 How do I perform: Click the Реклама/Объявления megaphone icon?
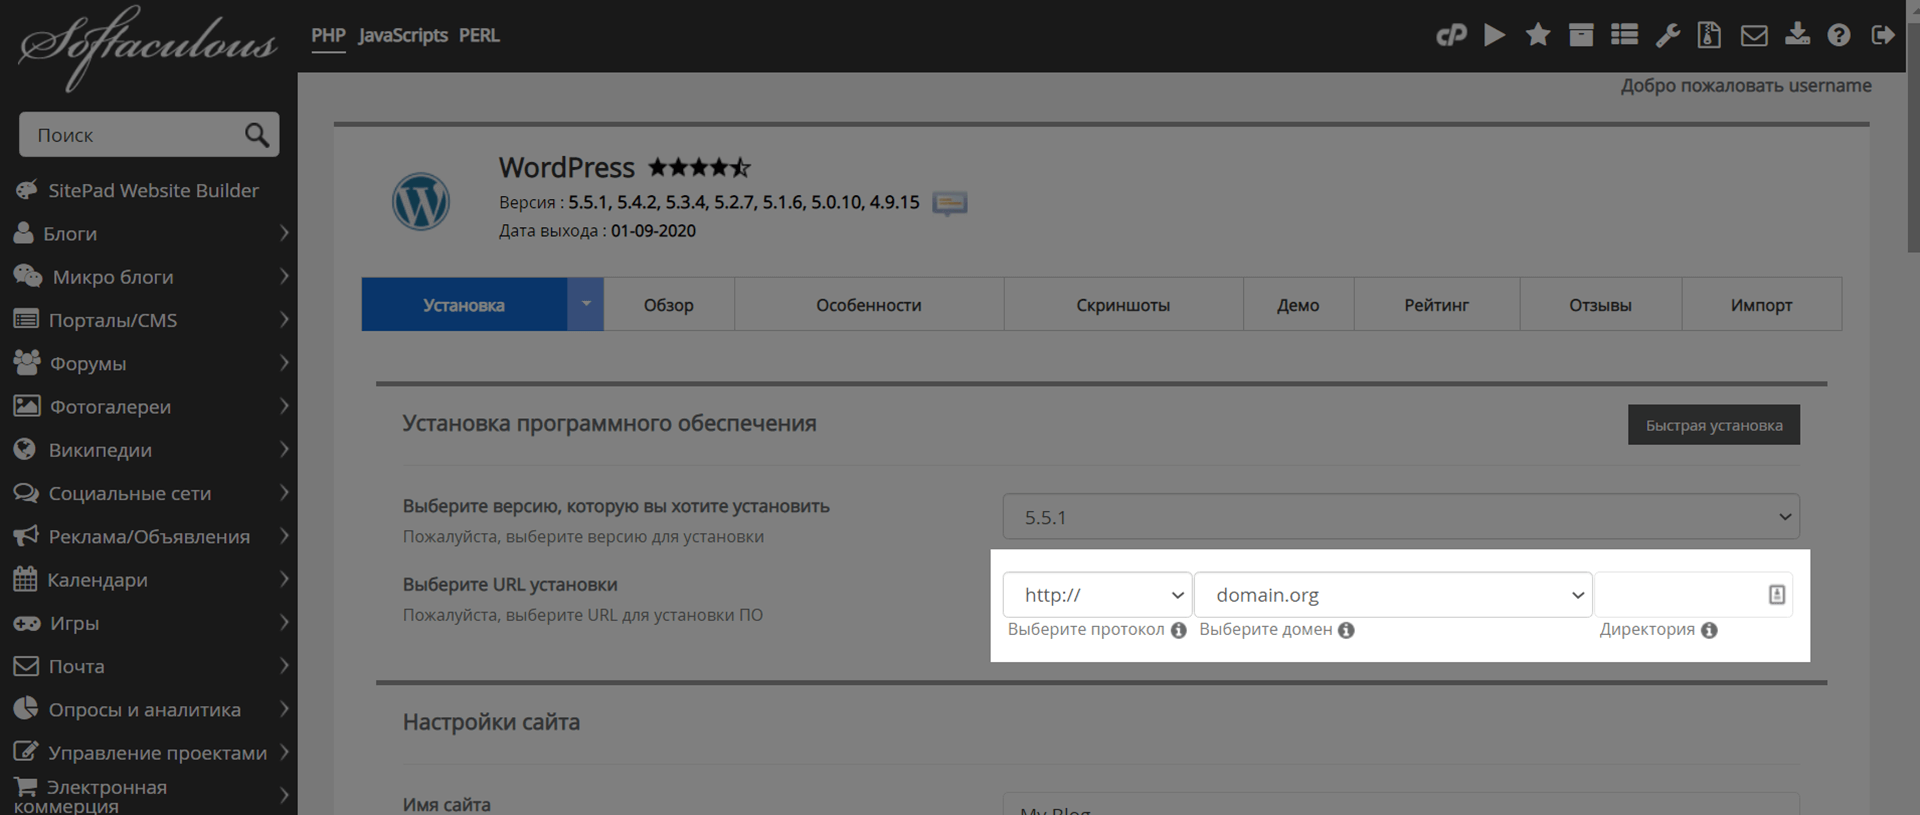[x=26, y=536]
